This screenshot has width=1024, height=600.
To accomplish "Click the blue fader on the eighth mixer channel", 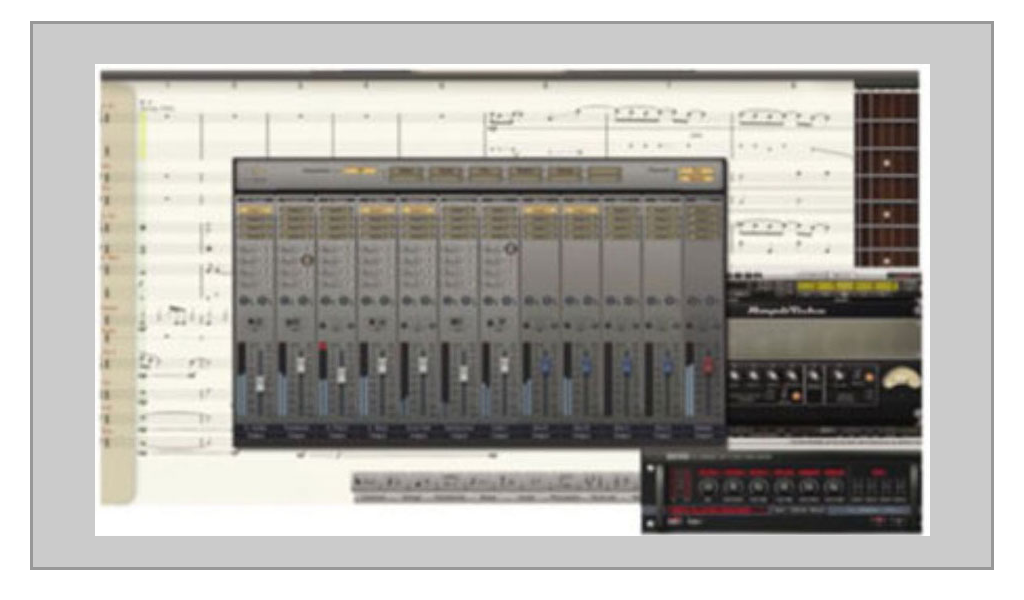I will coord(546,366).
